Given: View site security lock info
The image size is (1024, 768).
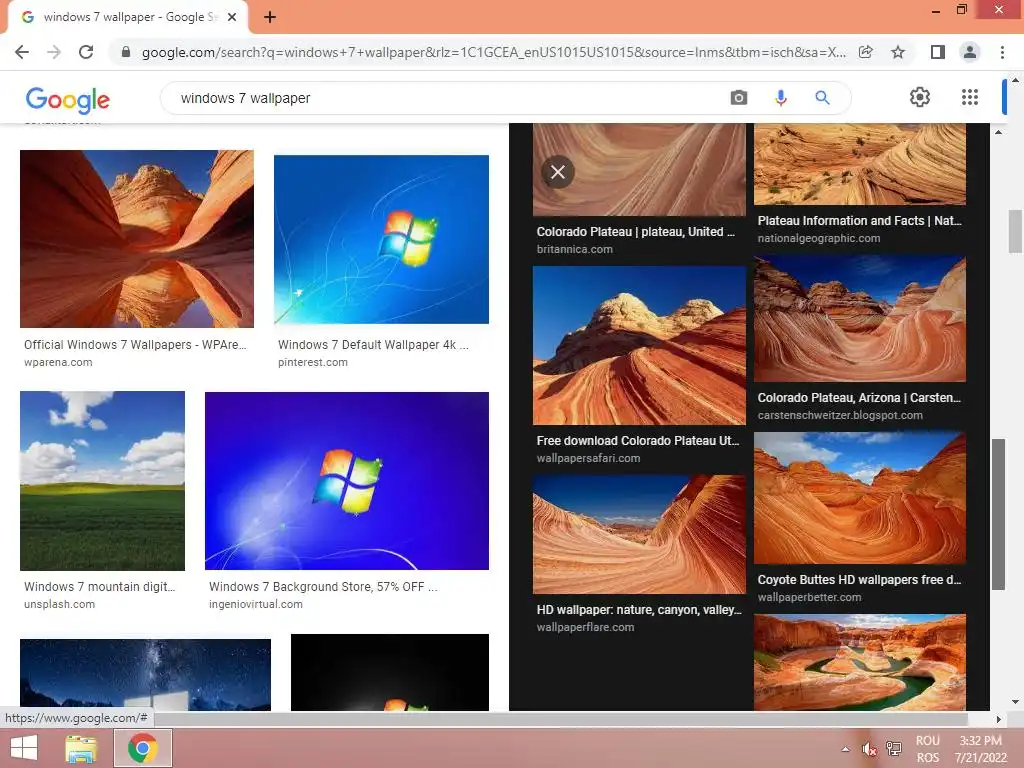Looking at the screenshot, I should 126,52.
